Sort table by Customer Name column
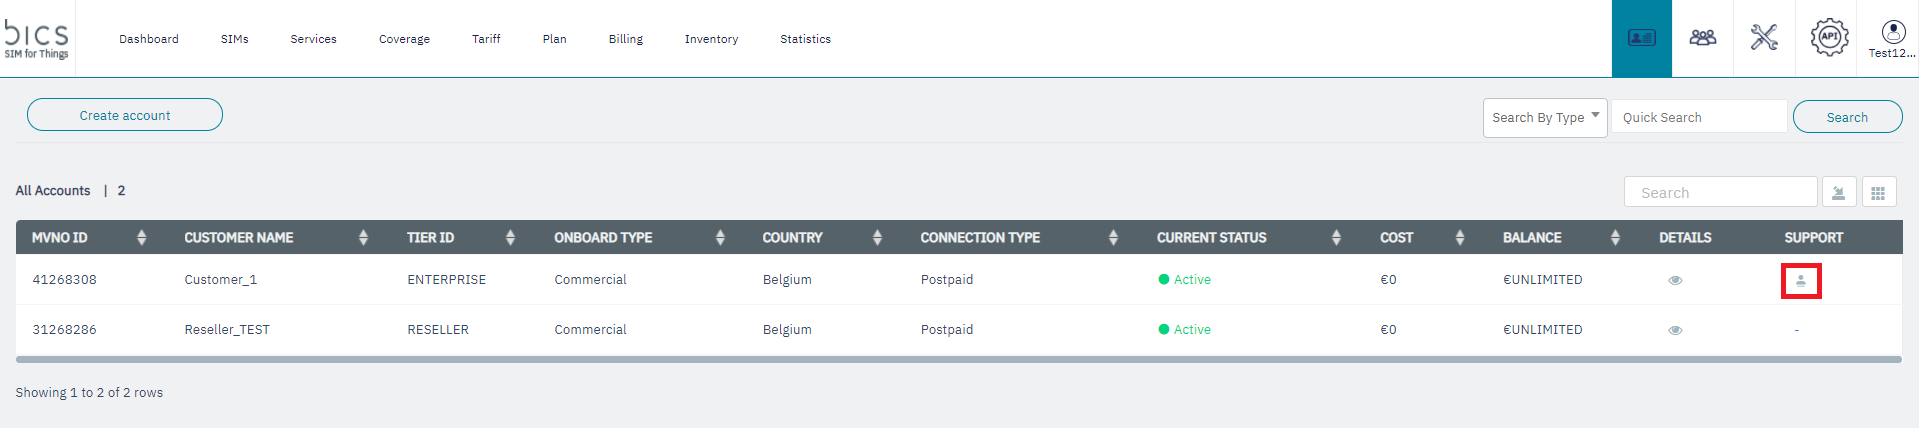Viewport: 1919px width, 428px height. pos(363,238)
